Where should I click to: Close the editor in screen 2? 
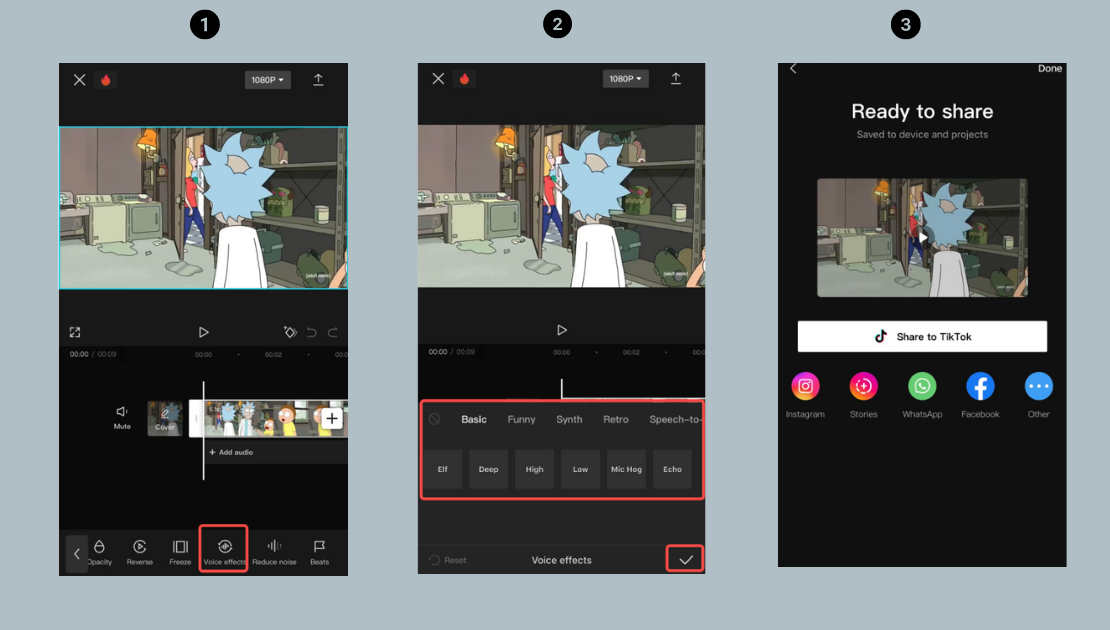pyautogui.click(x=438, y=79)
